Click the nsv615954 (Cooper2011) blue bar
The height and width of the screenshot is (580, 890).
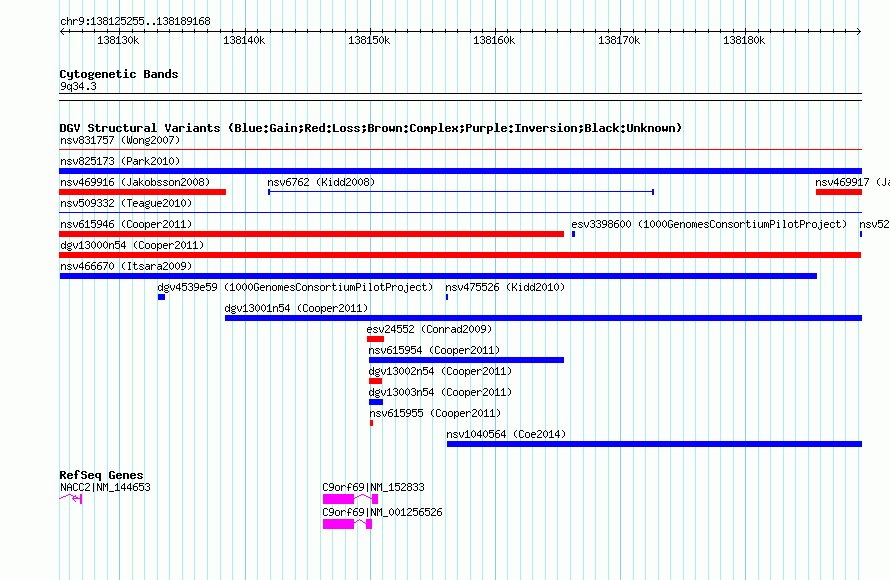coord(466,360)
